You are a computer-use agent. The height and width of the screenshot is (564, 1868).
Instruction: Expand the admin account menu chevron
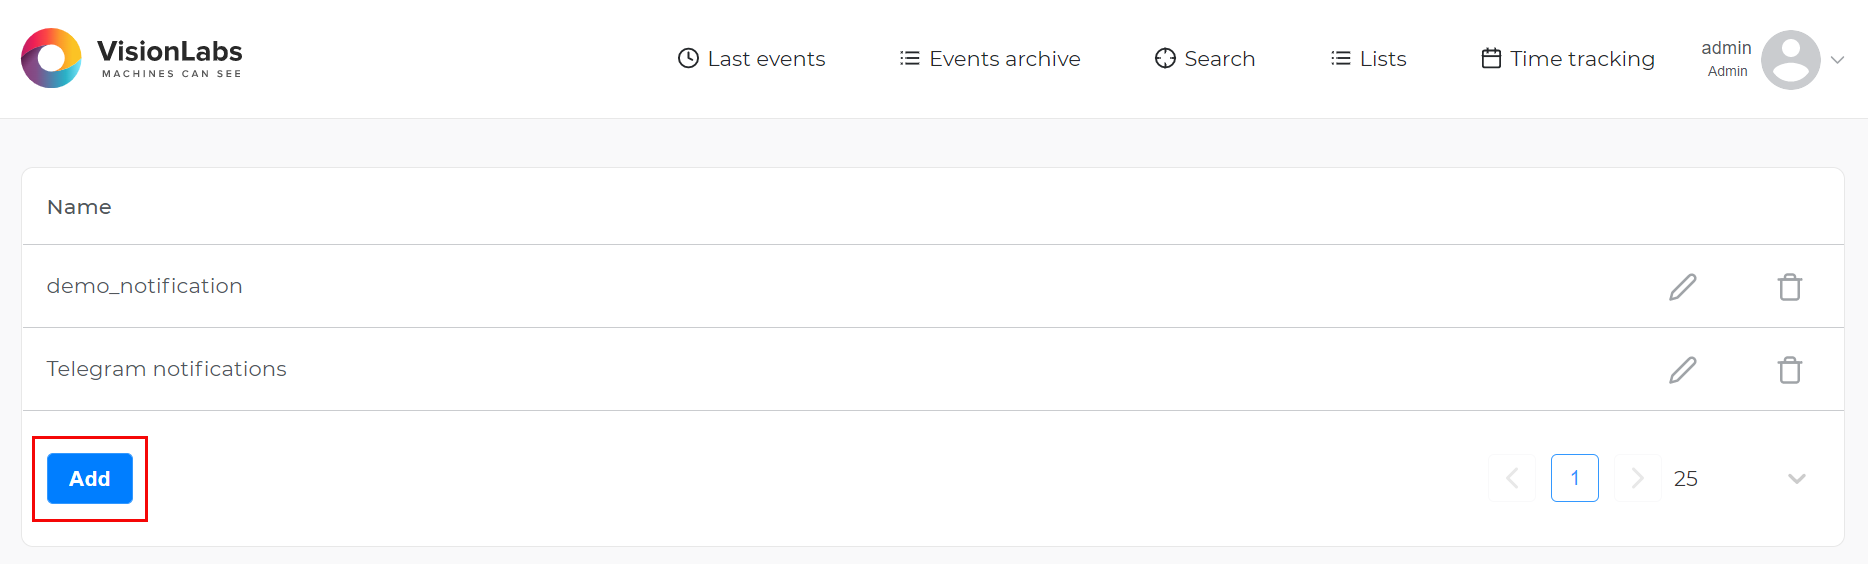[x=1837, y=60]
